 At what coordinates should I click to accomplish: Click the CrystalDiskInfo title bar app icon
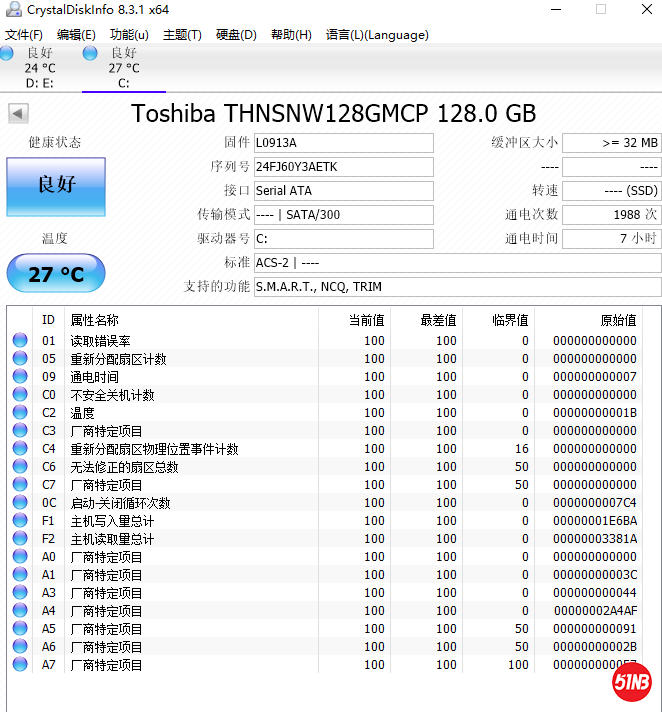[12, 10]
